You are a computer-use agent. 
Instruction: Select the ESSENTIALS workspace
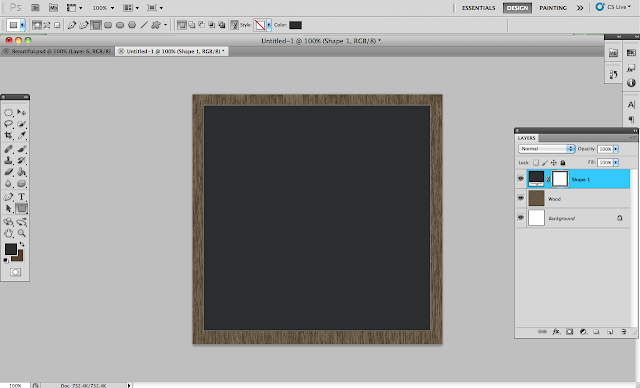pyautogui.click(x=478, y=8)
